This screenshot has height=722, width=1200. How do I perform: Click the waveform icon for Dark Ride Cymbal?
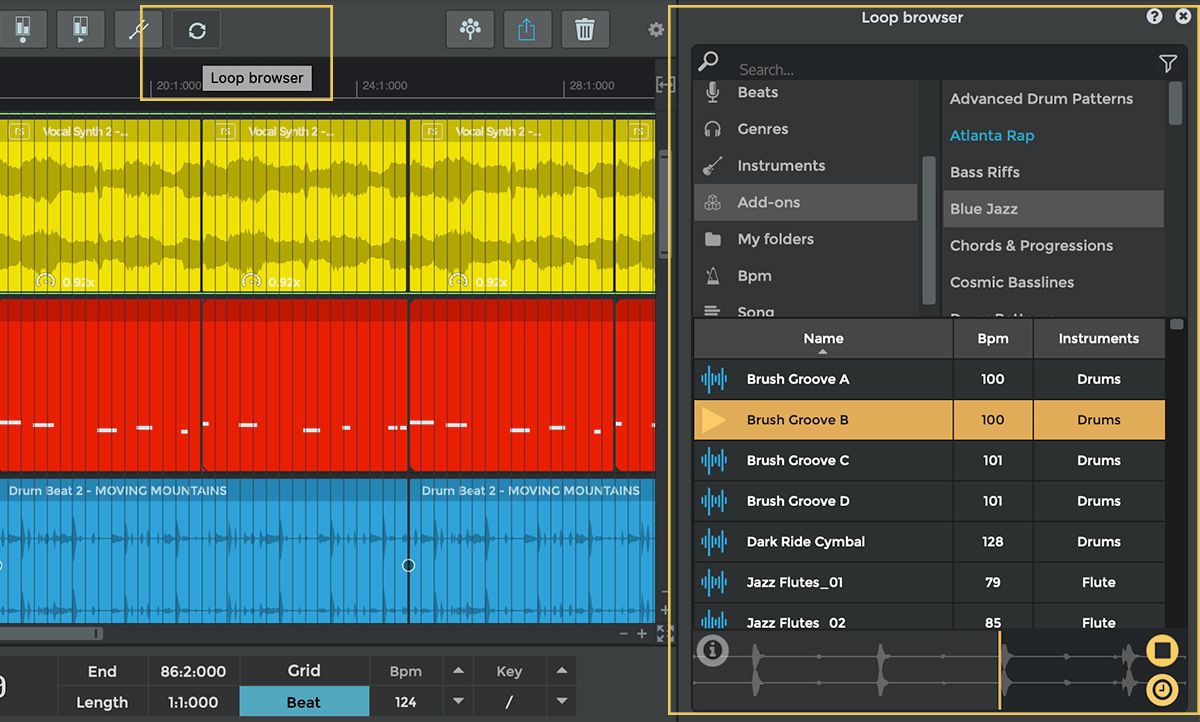click(x=714, y=542)
